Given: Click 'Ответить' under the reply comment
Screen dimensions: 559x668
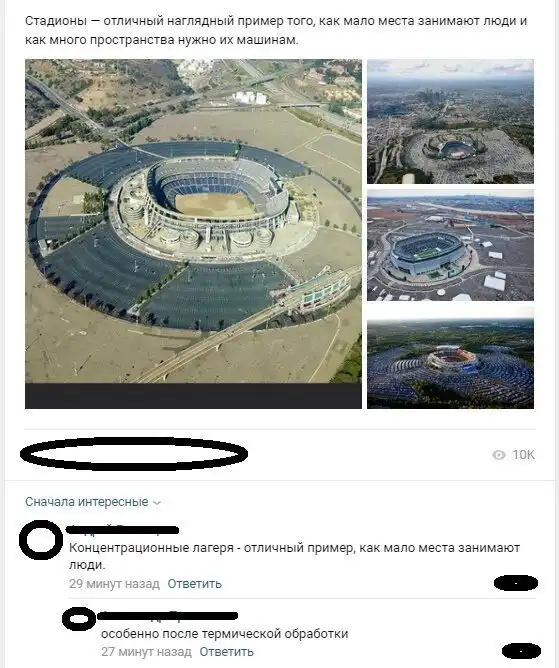Looking at the screenshot, I should [x=226, y=652].
